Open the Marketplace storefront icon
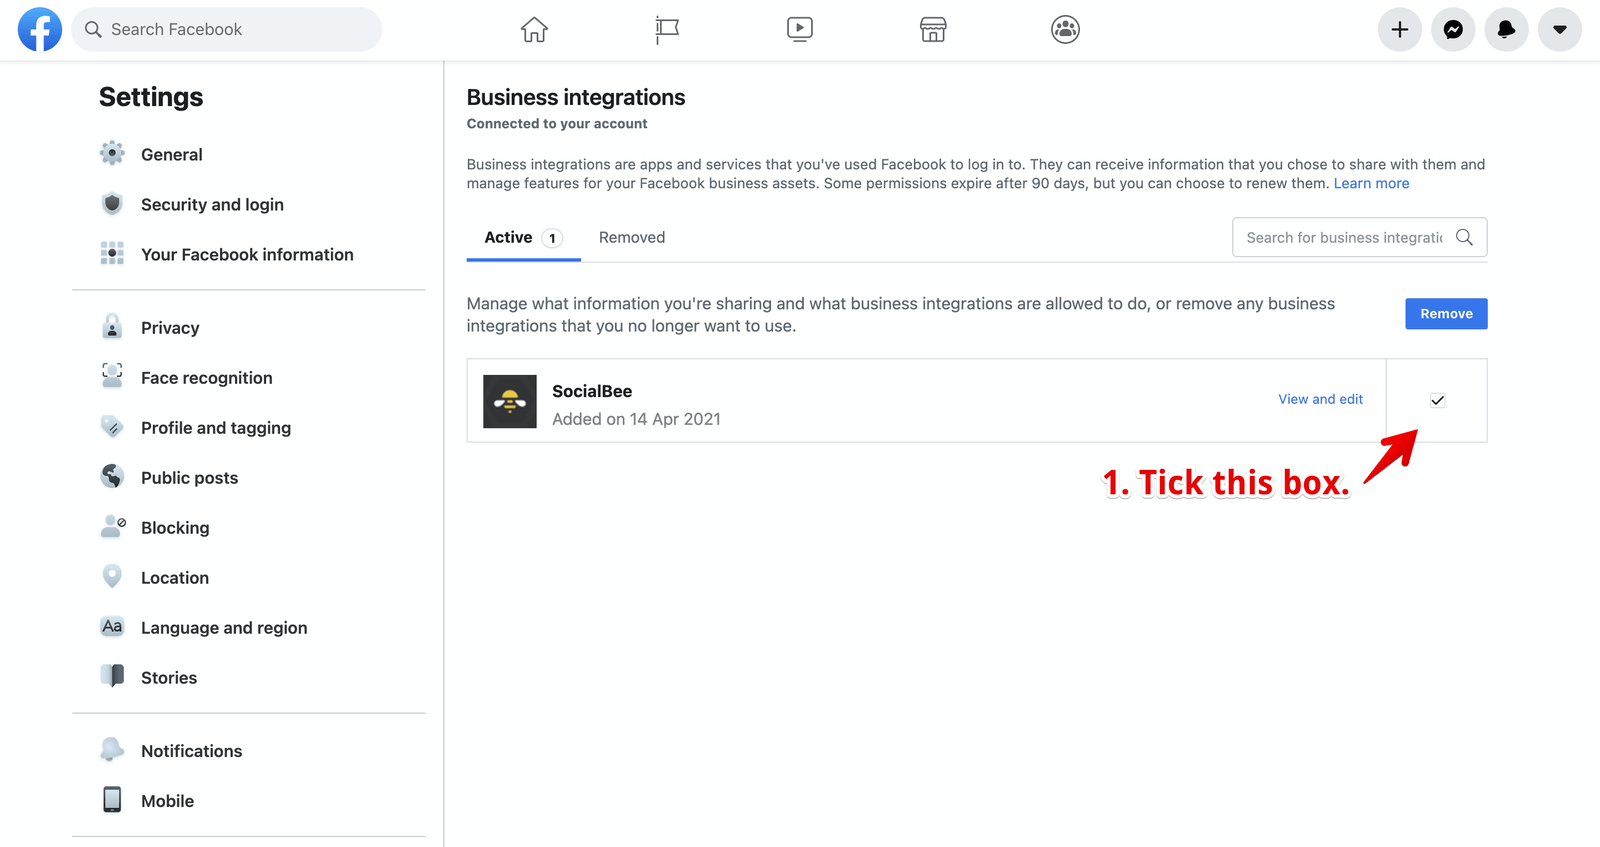Screen dimensions: 1600x847 [933, 30]
